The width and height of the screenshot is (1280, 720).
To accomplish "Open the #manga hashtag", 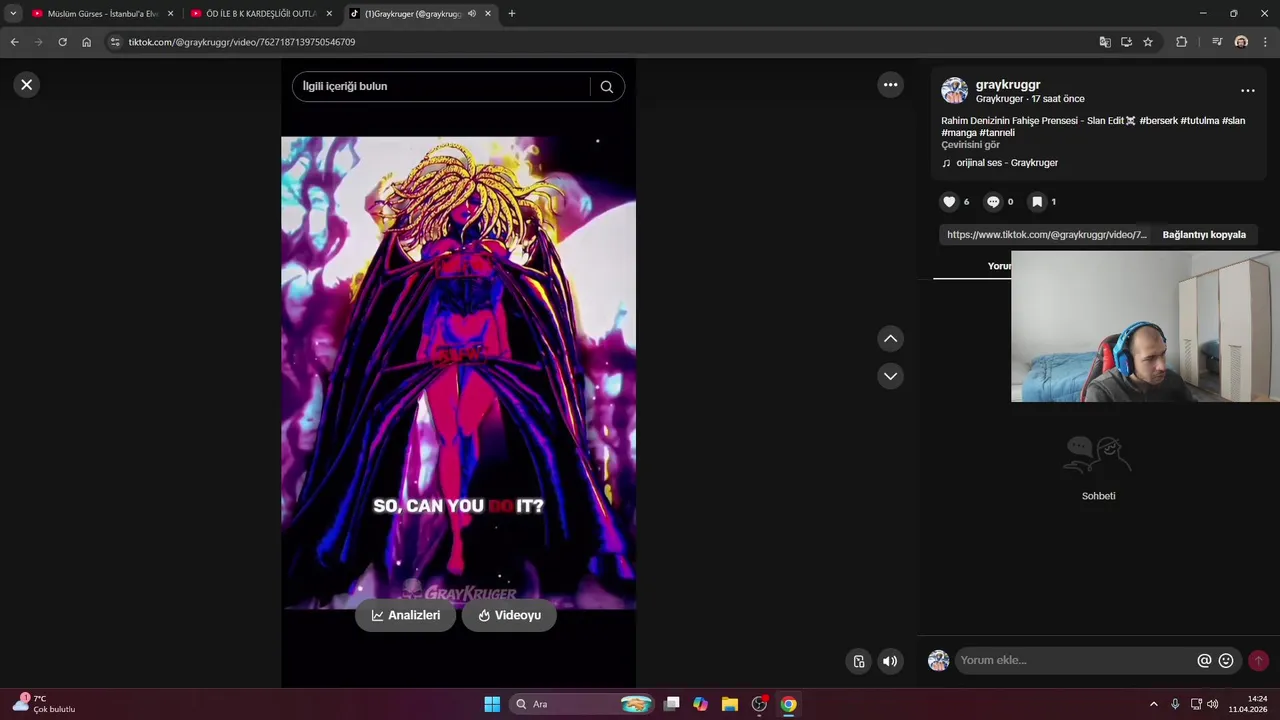I will click(959, 133).
